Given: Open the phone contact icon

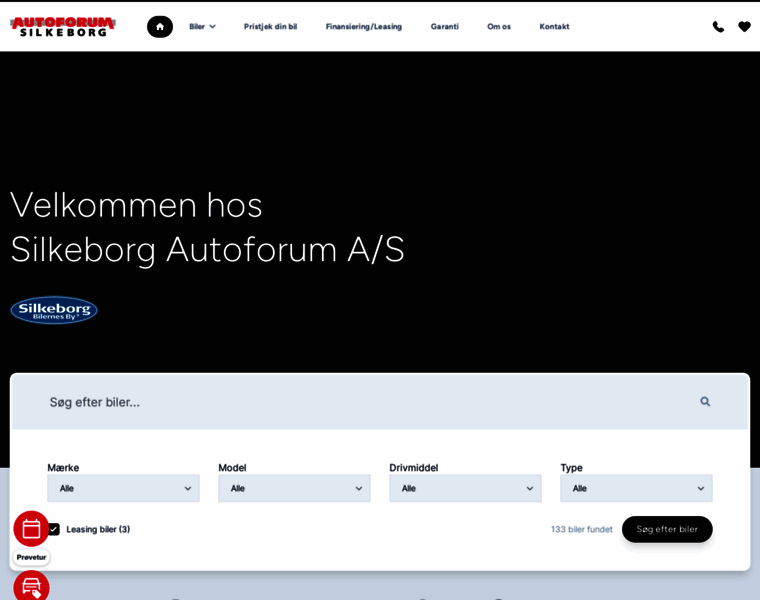Looking at the screenshot, I should pyautogui.click(x=718, y=27).
